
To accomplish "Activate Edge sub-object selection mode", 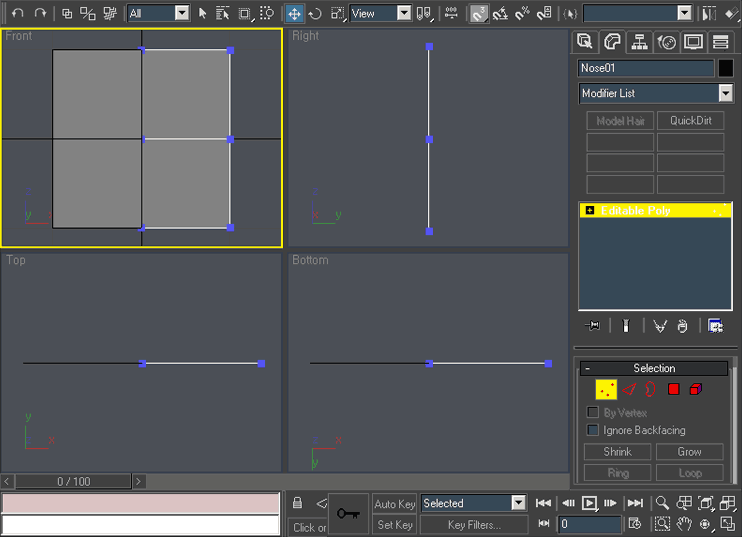I will (x=629, y=389).
